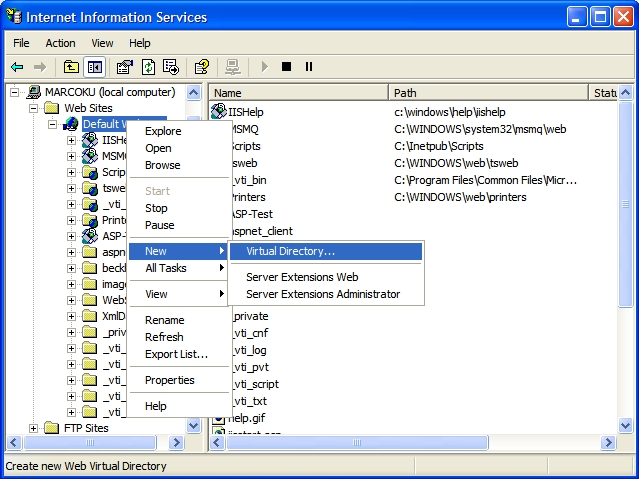
Task: Click the Pause item icon
Action: [309, 66]
